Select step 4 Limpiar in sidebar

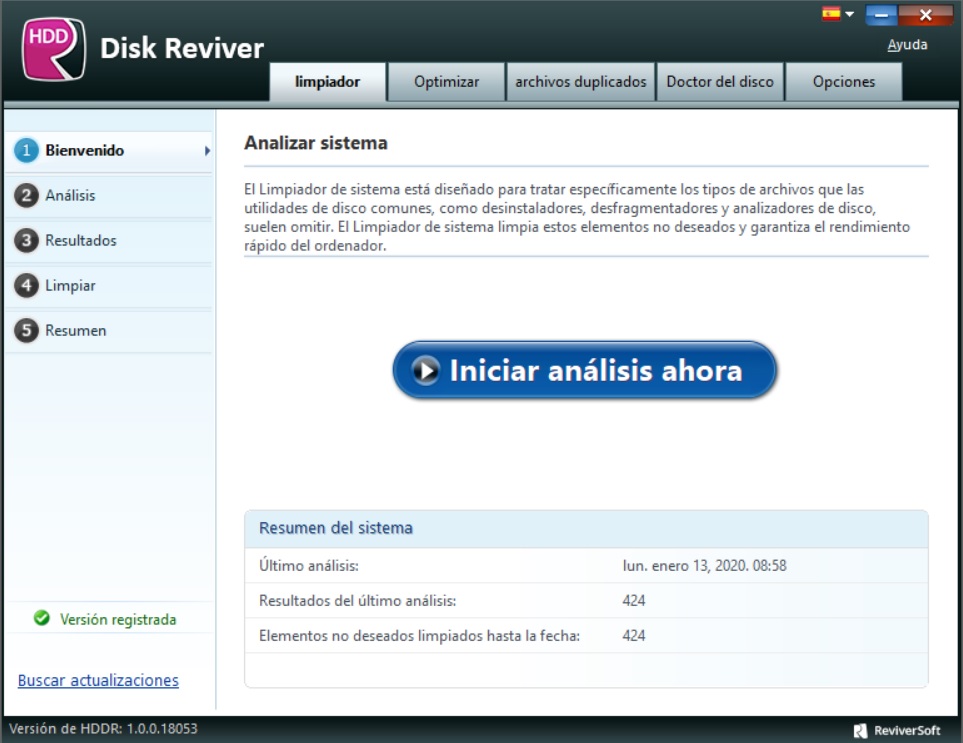pos(109,286)
